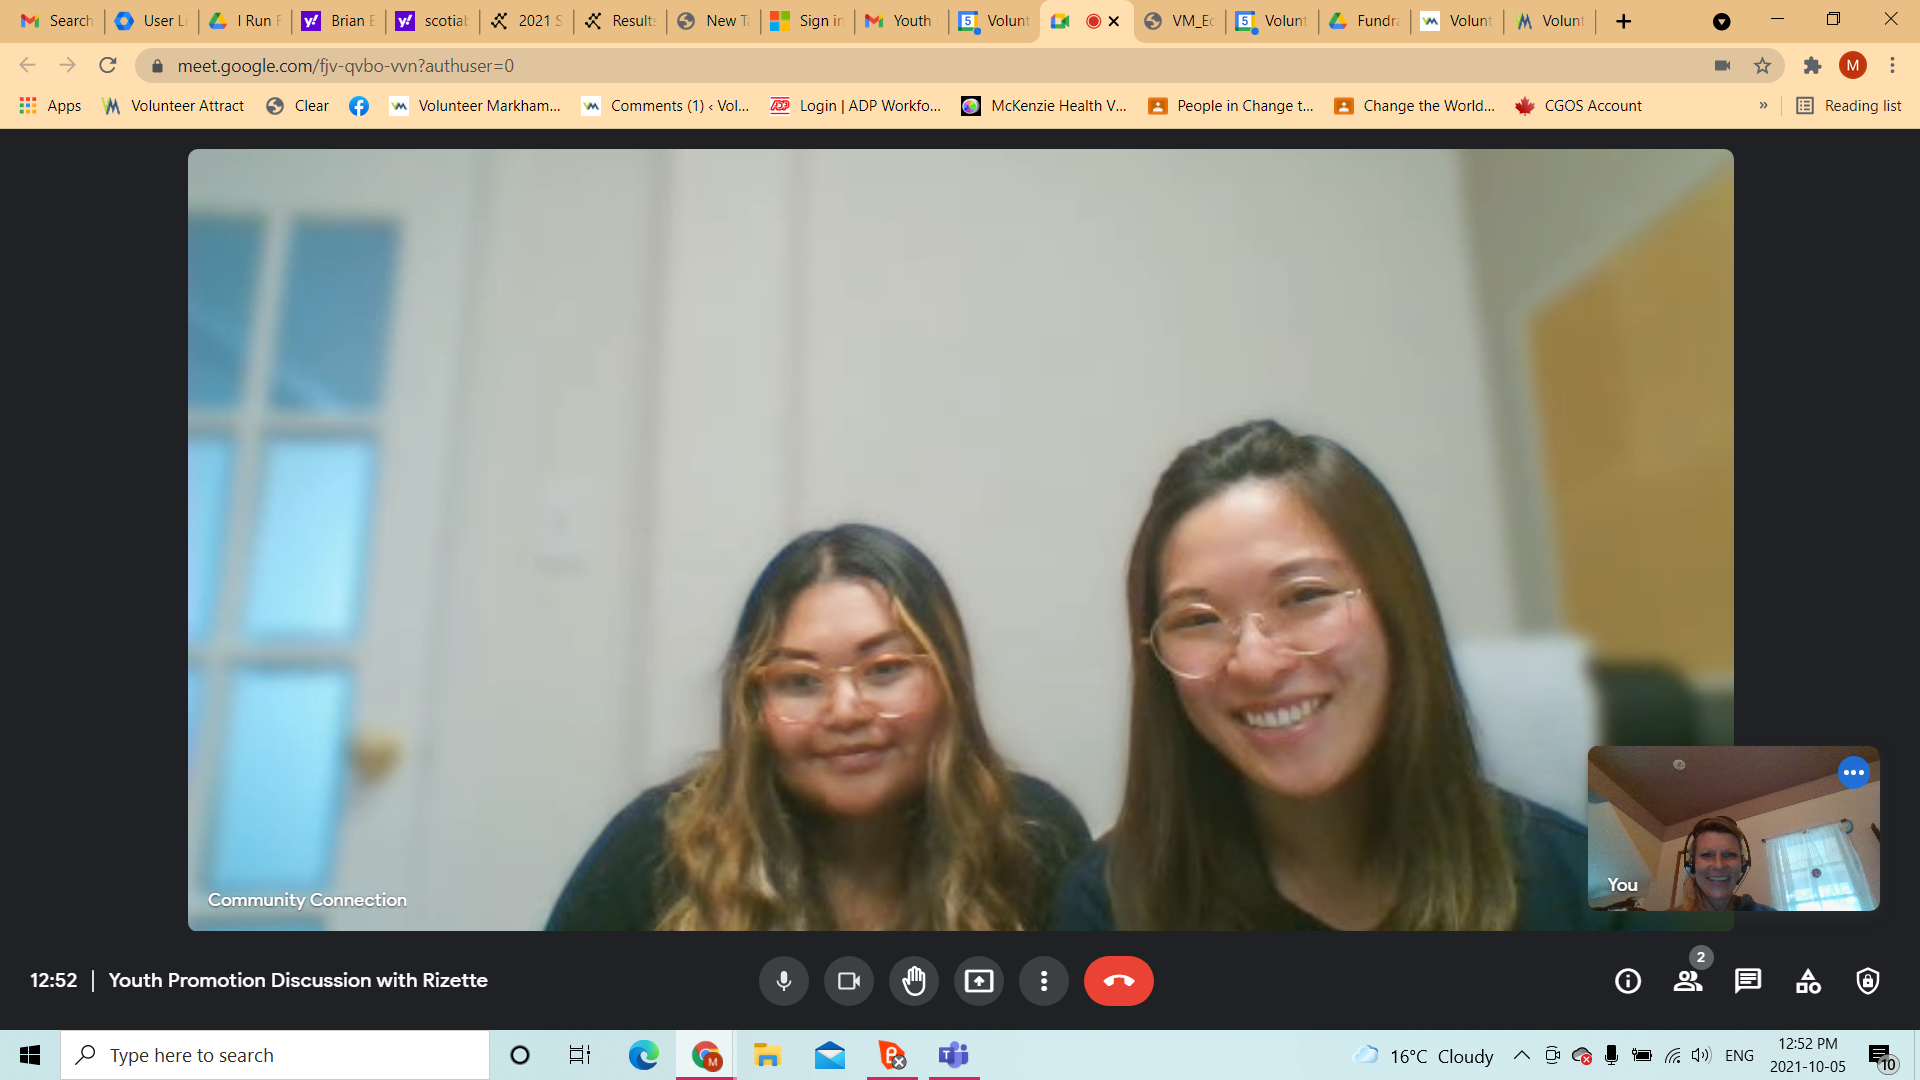1920x1080 pixels.
Task: Turn off the camera in Meet
Action: point(849,981)
